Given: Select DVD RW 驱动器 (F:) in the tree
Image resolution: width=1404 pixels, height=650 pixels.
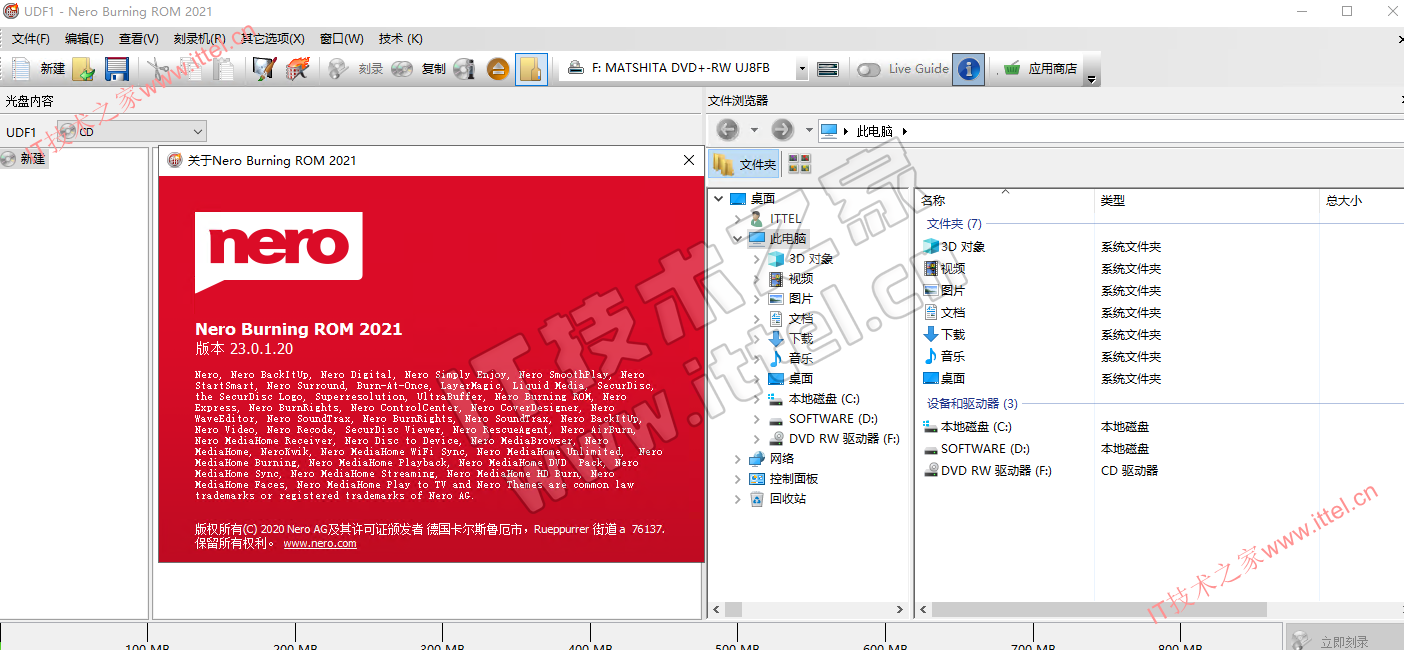Looking at the screenshot, I should [844, 439].
